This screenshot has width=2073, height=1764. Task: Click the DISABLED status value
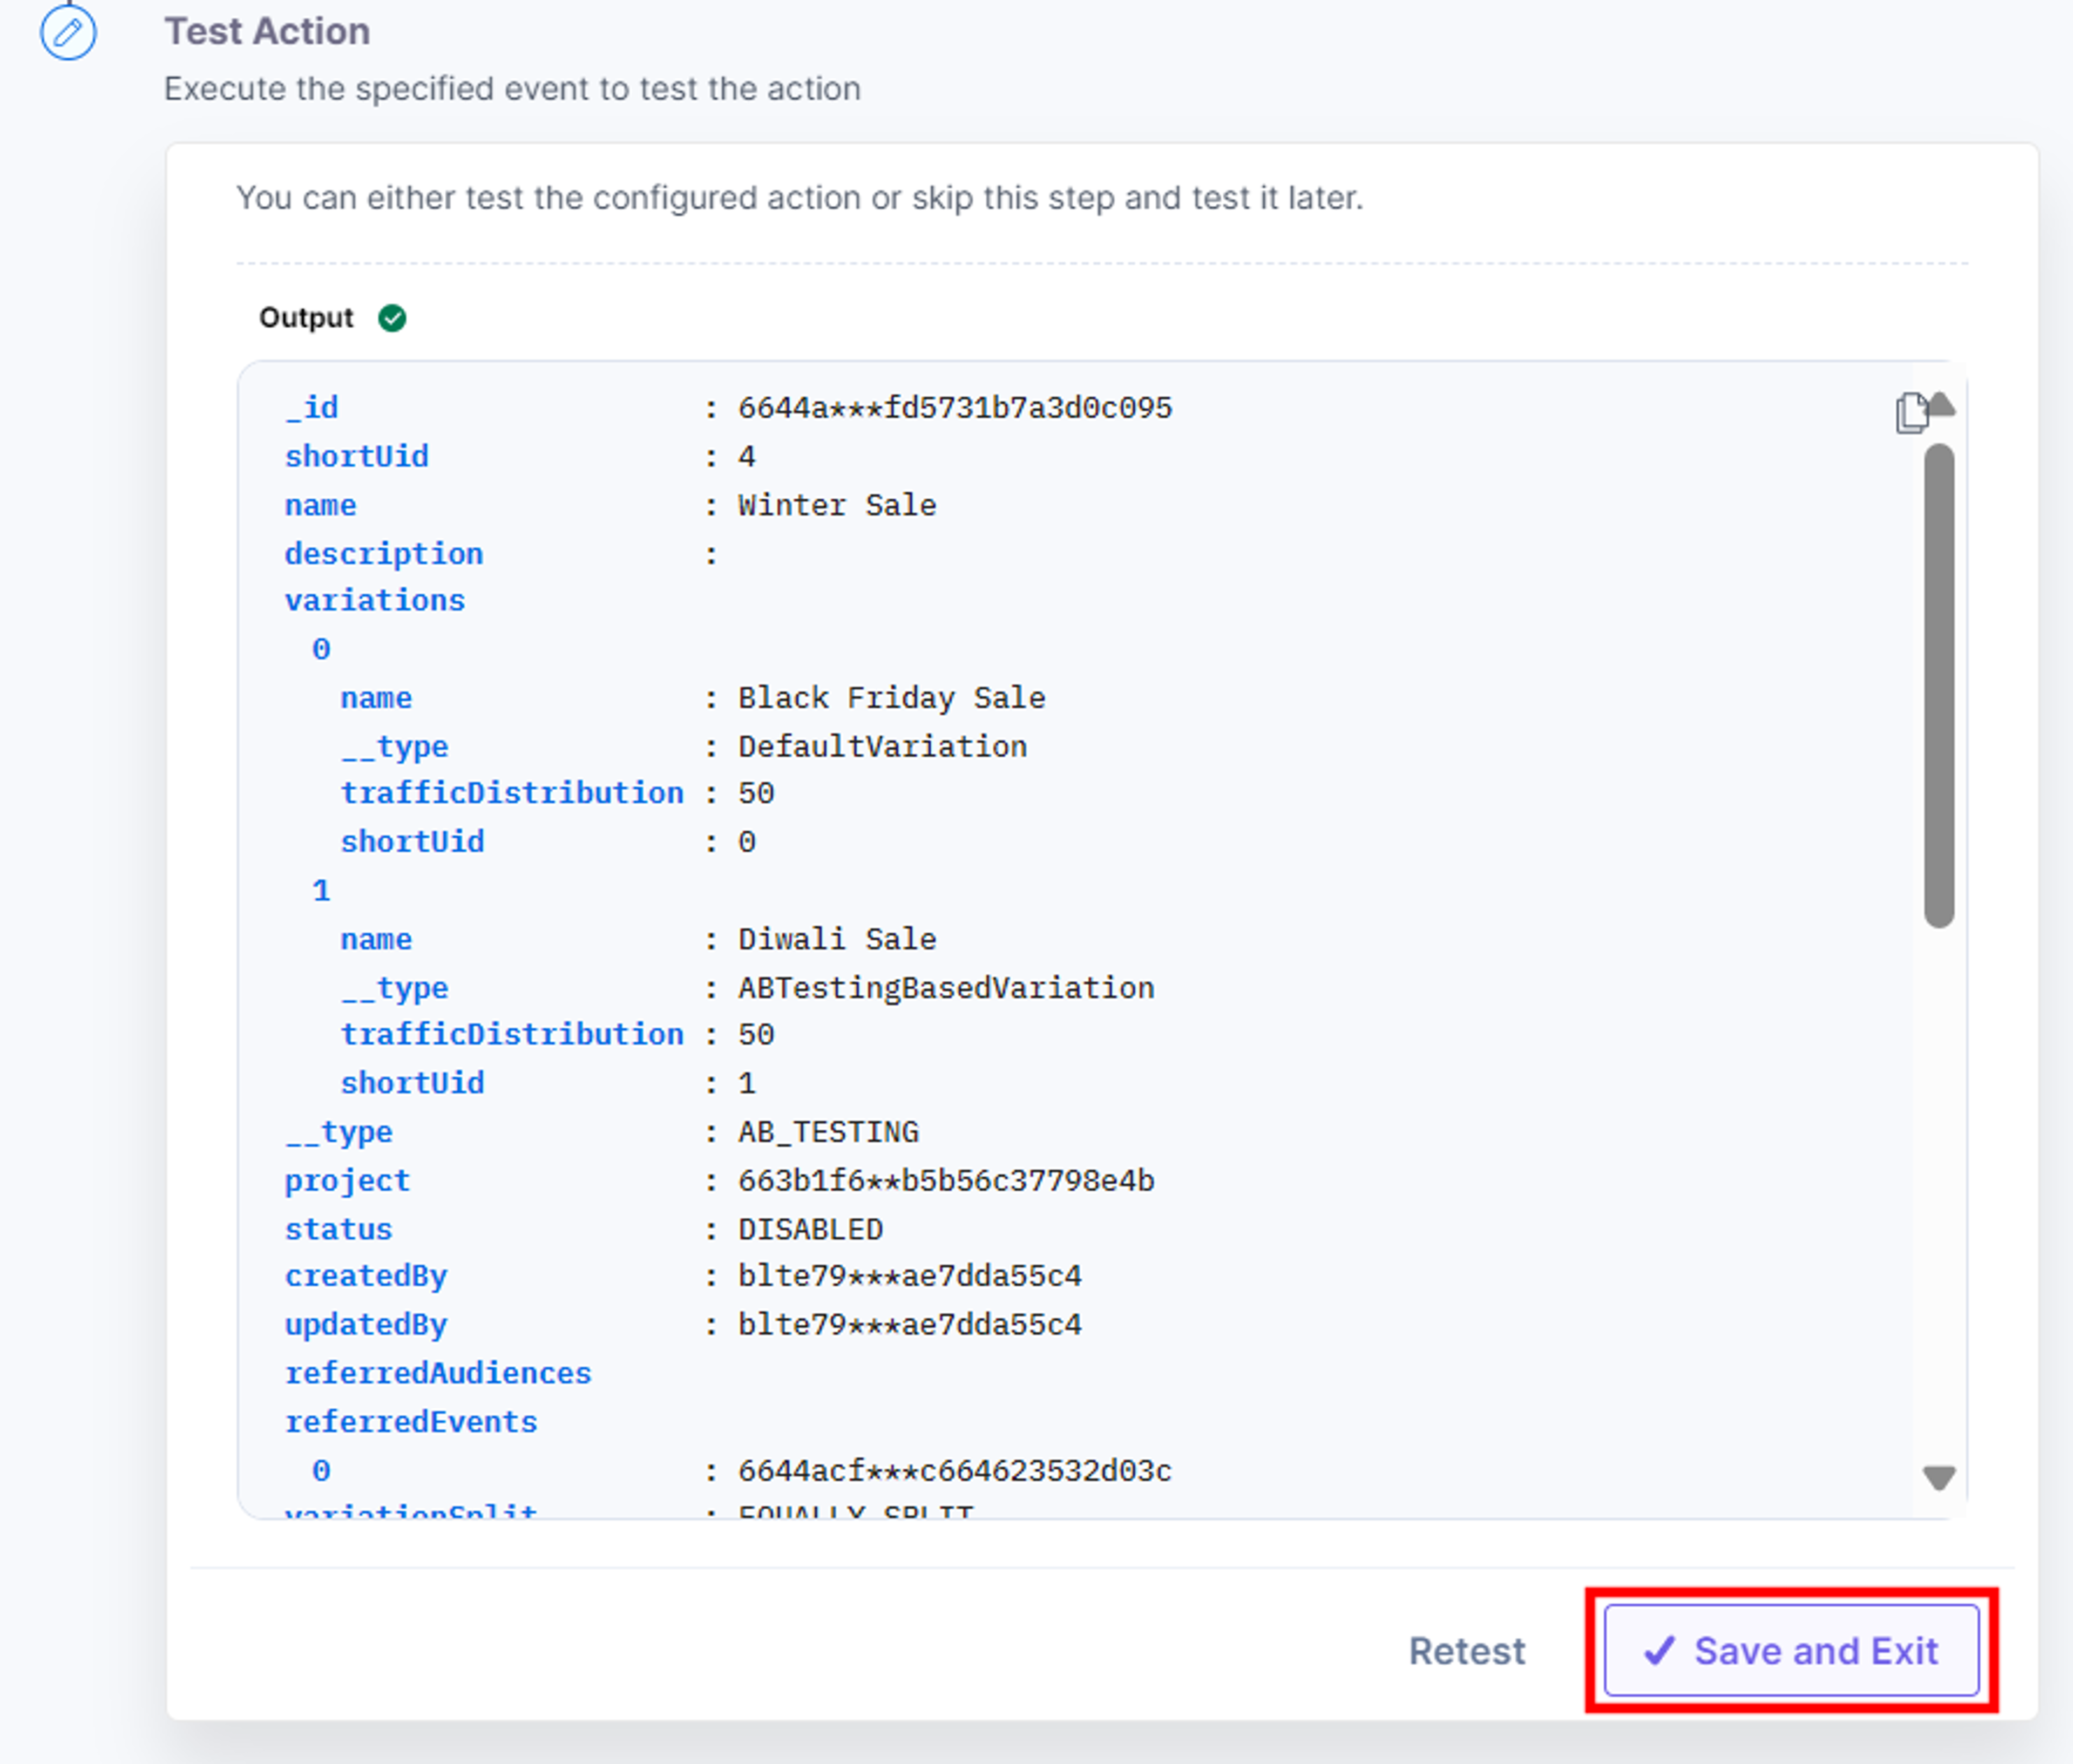[x=810, y=1229]
